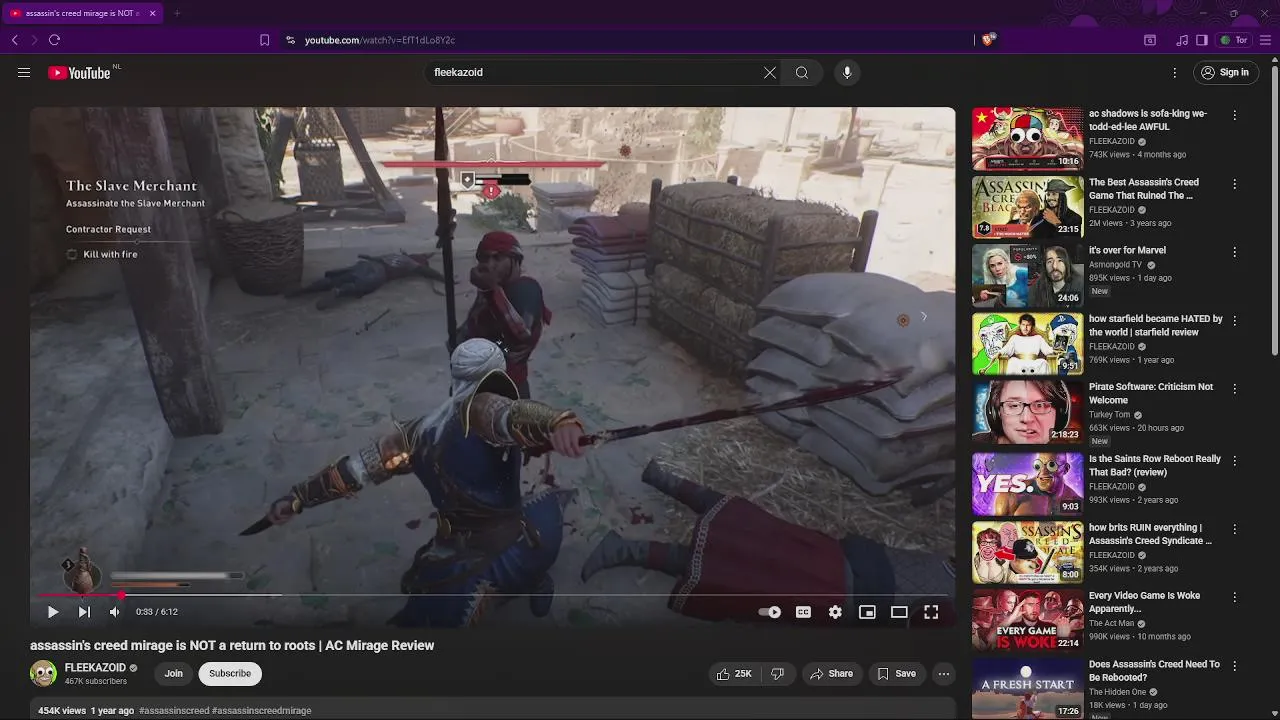
Task: Click the magnifier search button
Action: (802, 72)
